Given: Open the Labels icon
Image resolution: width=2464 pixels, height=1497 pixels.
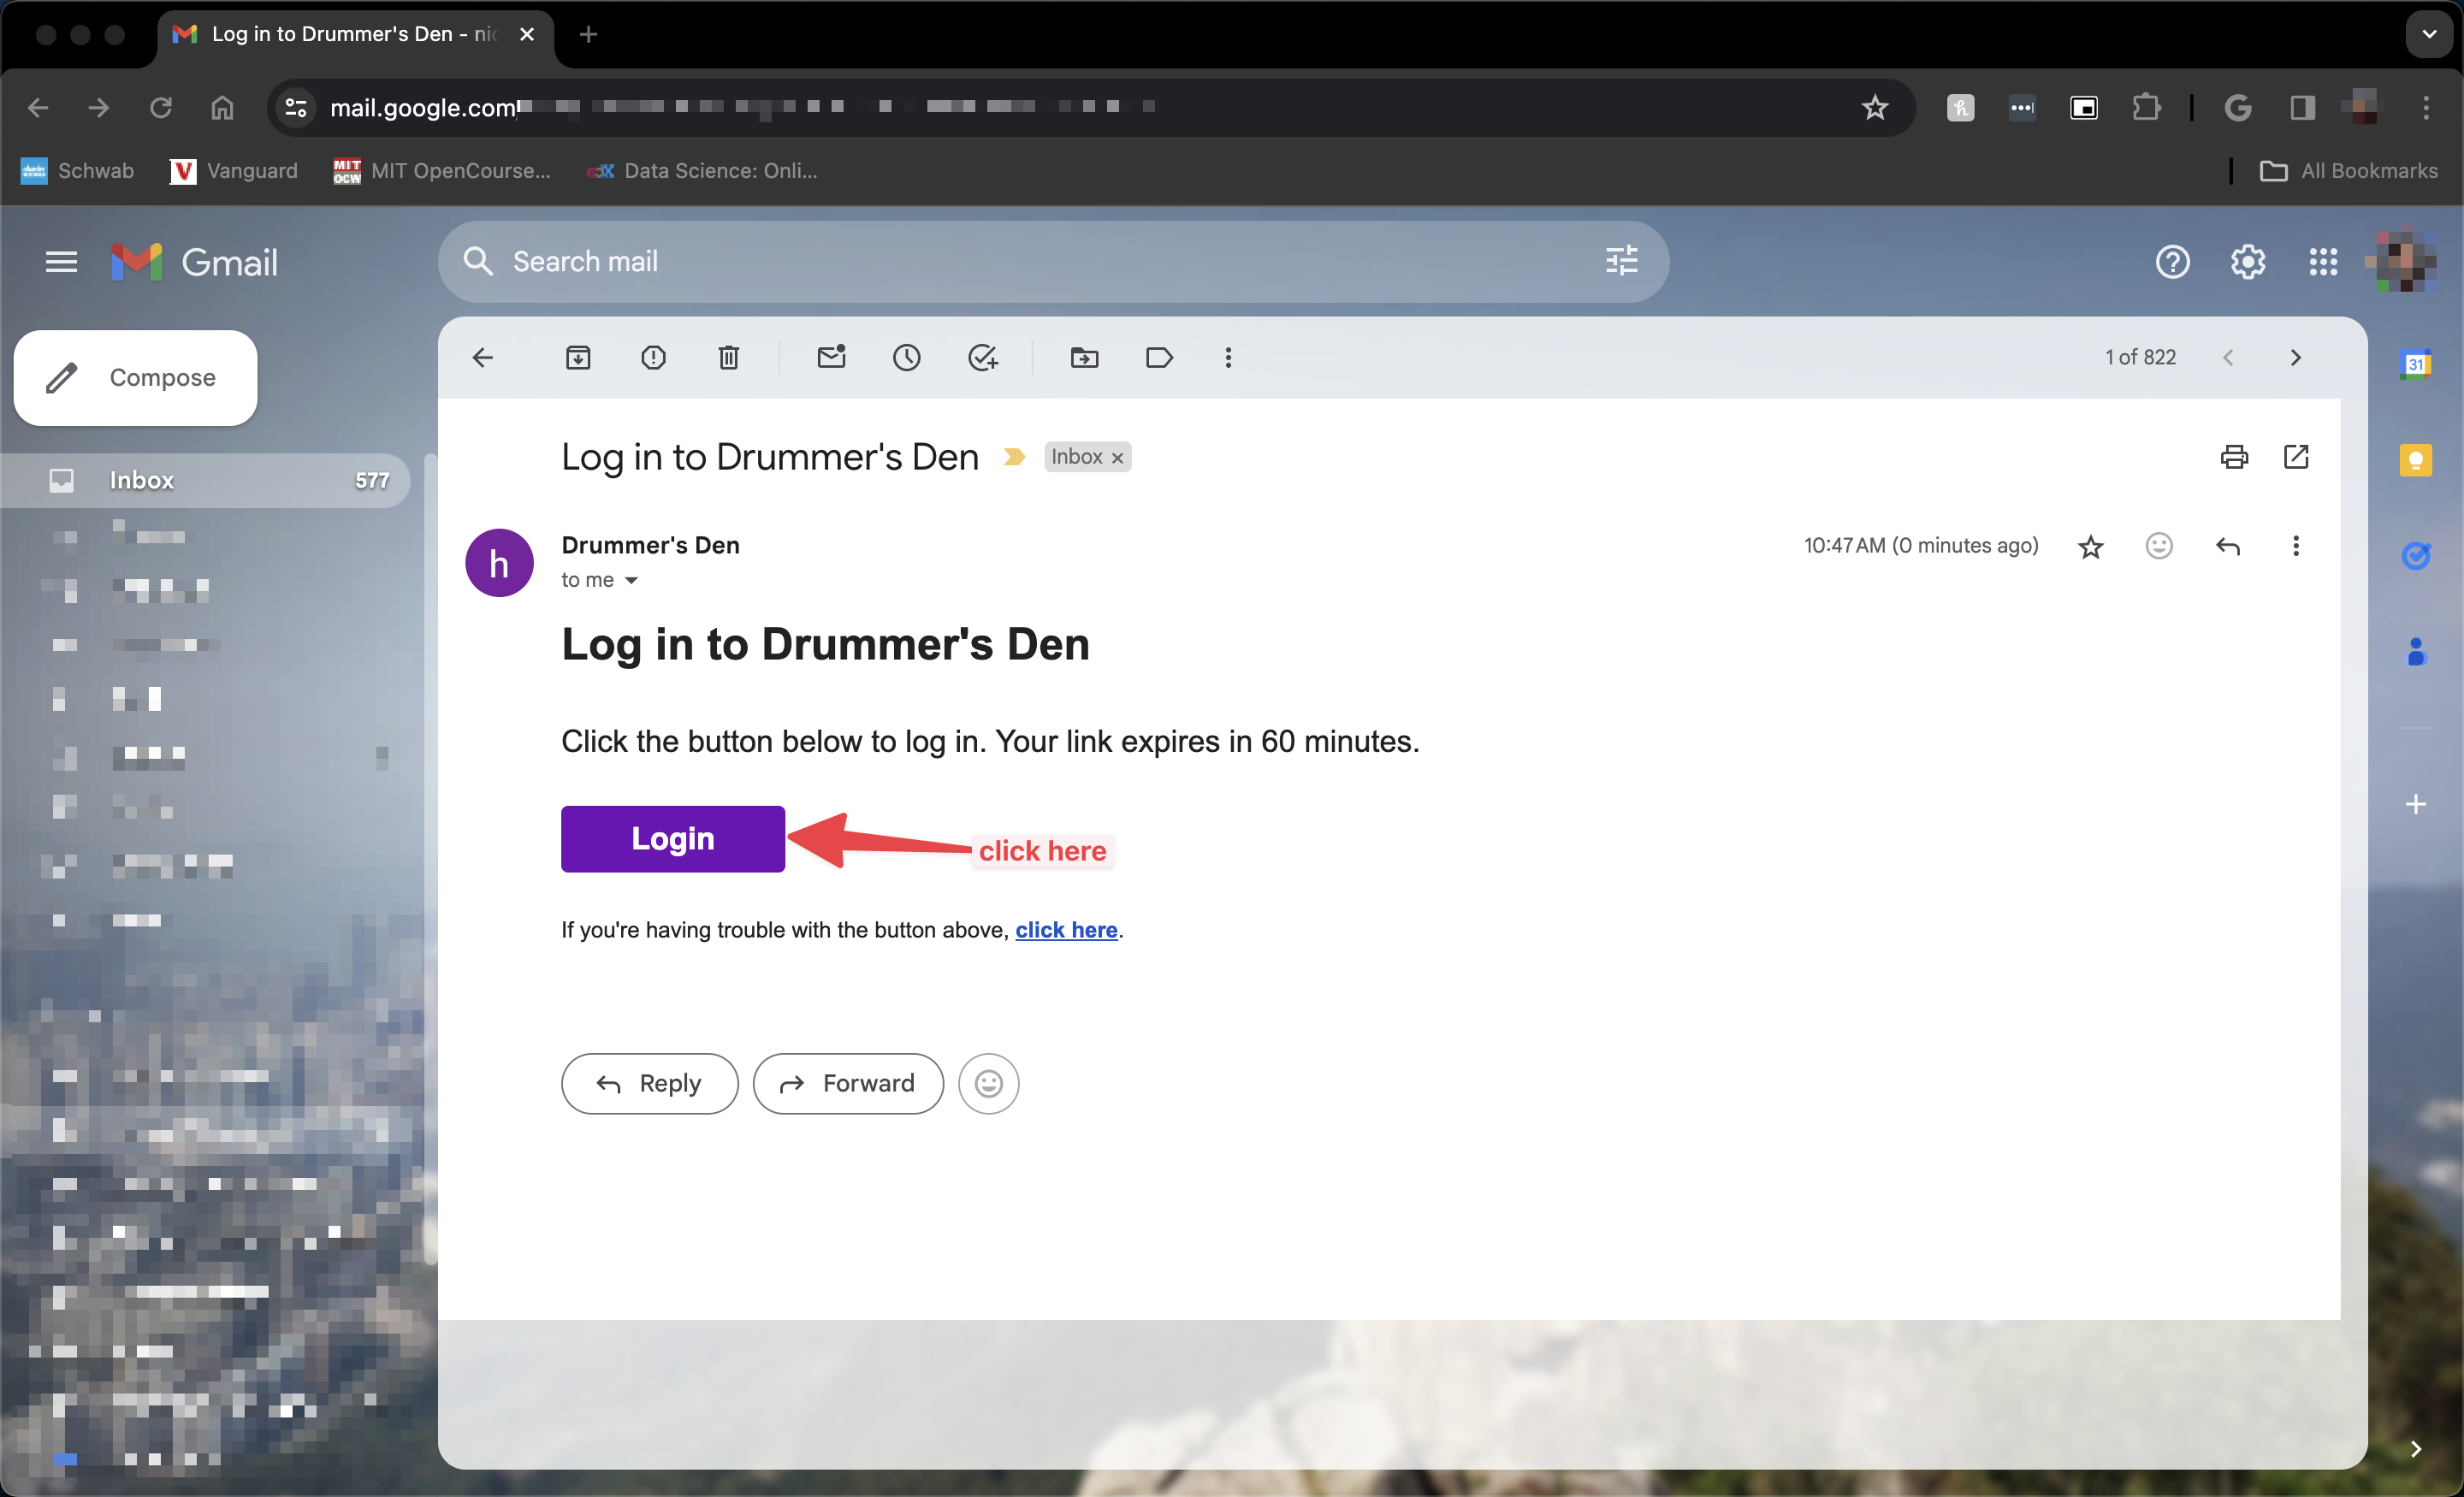Looking at the screenshot, I should point(1159,358).
